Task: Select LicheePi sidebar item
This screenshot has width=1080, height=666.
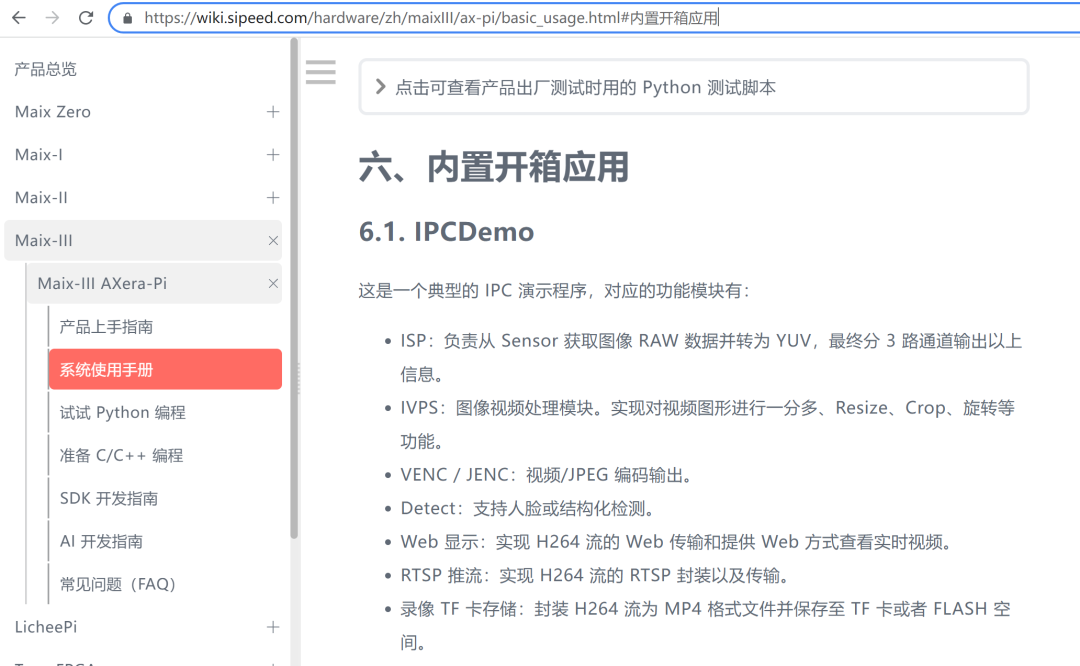Action: 46,627
